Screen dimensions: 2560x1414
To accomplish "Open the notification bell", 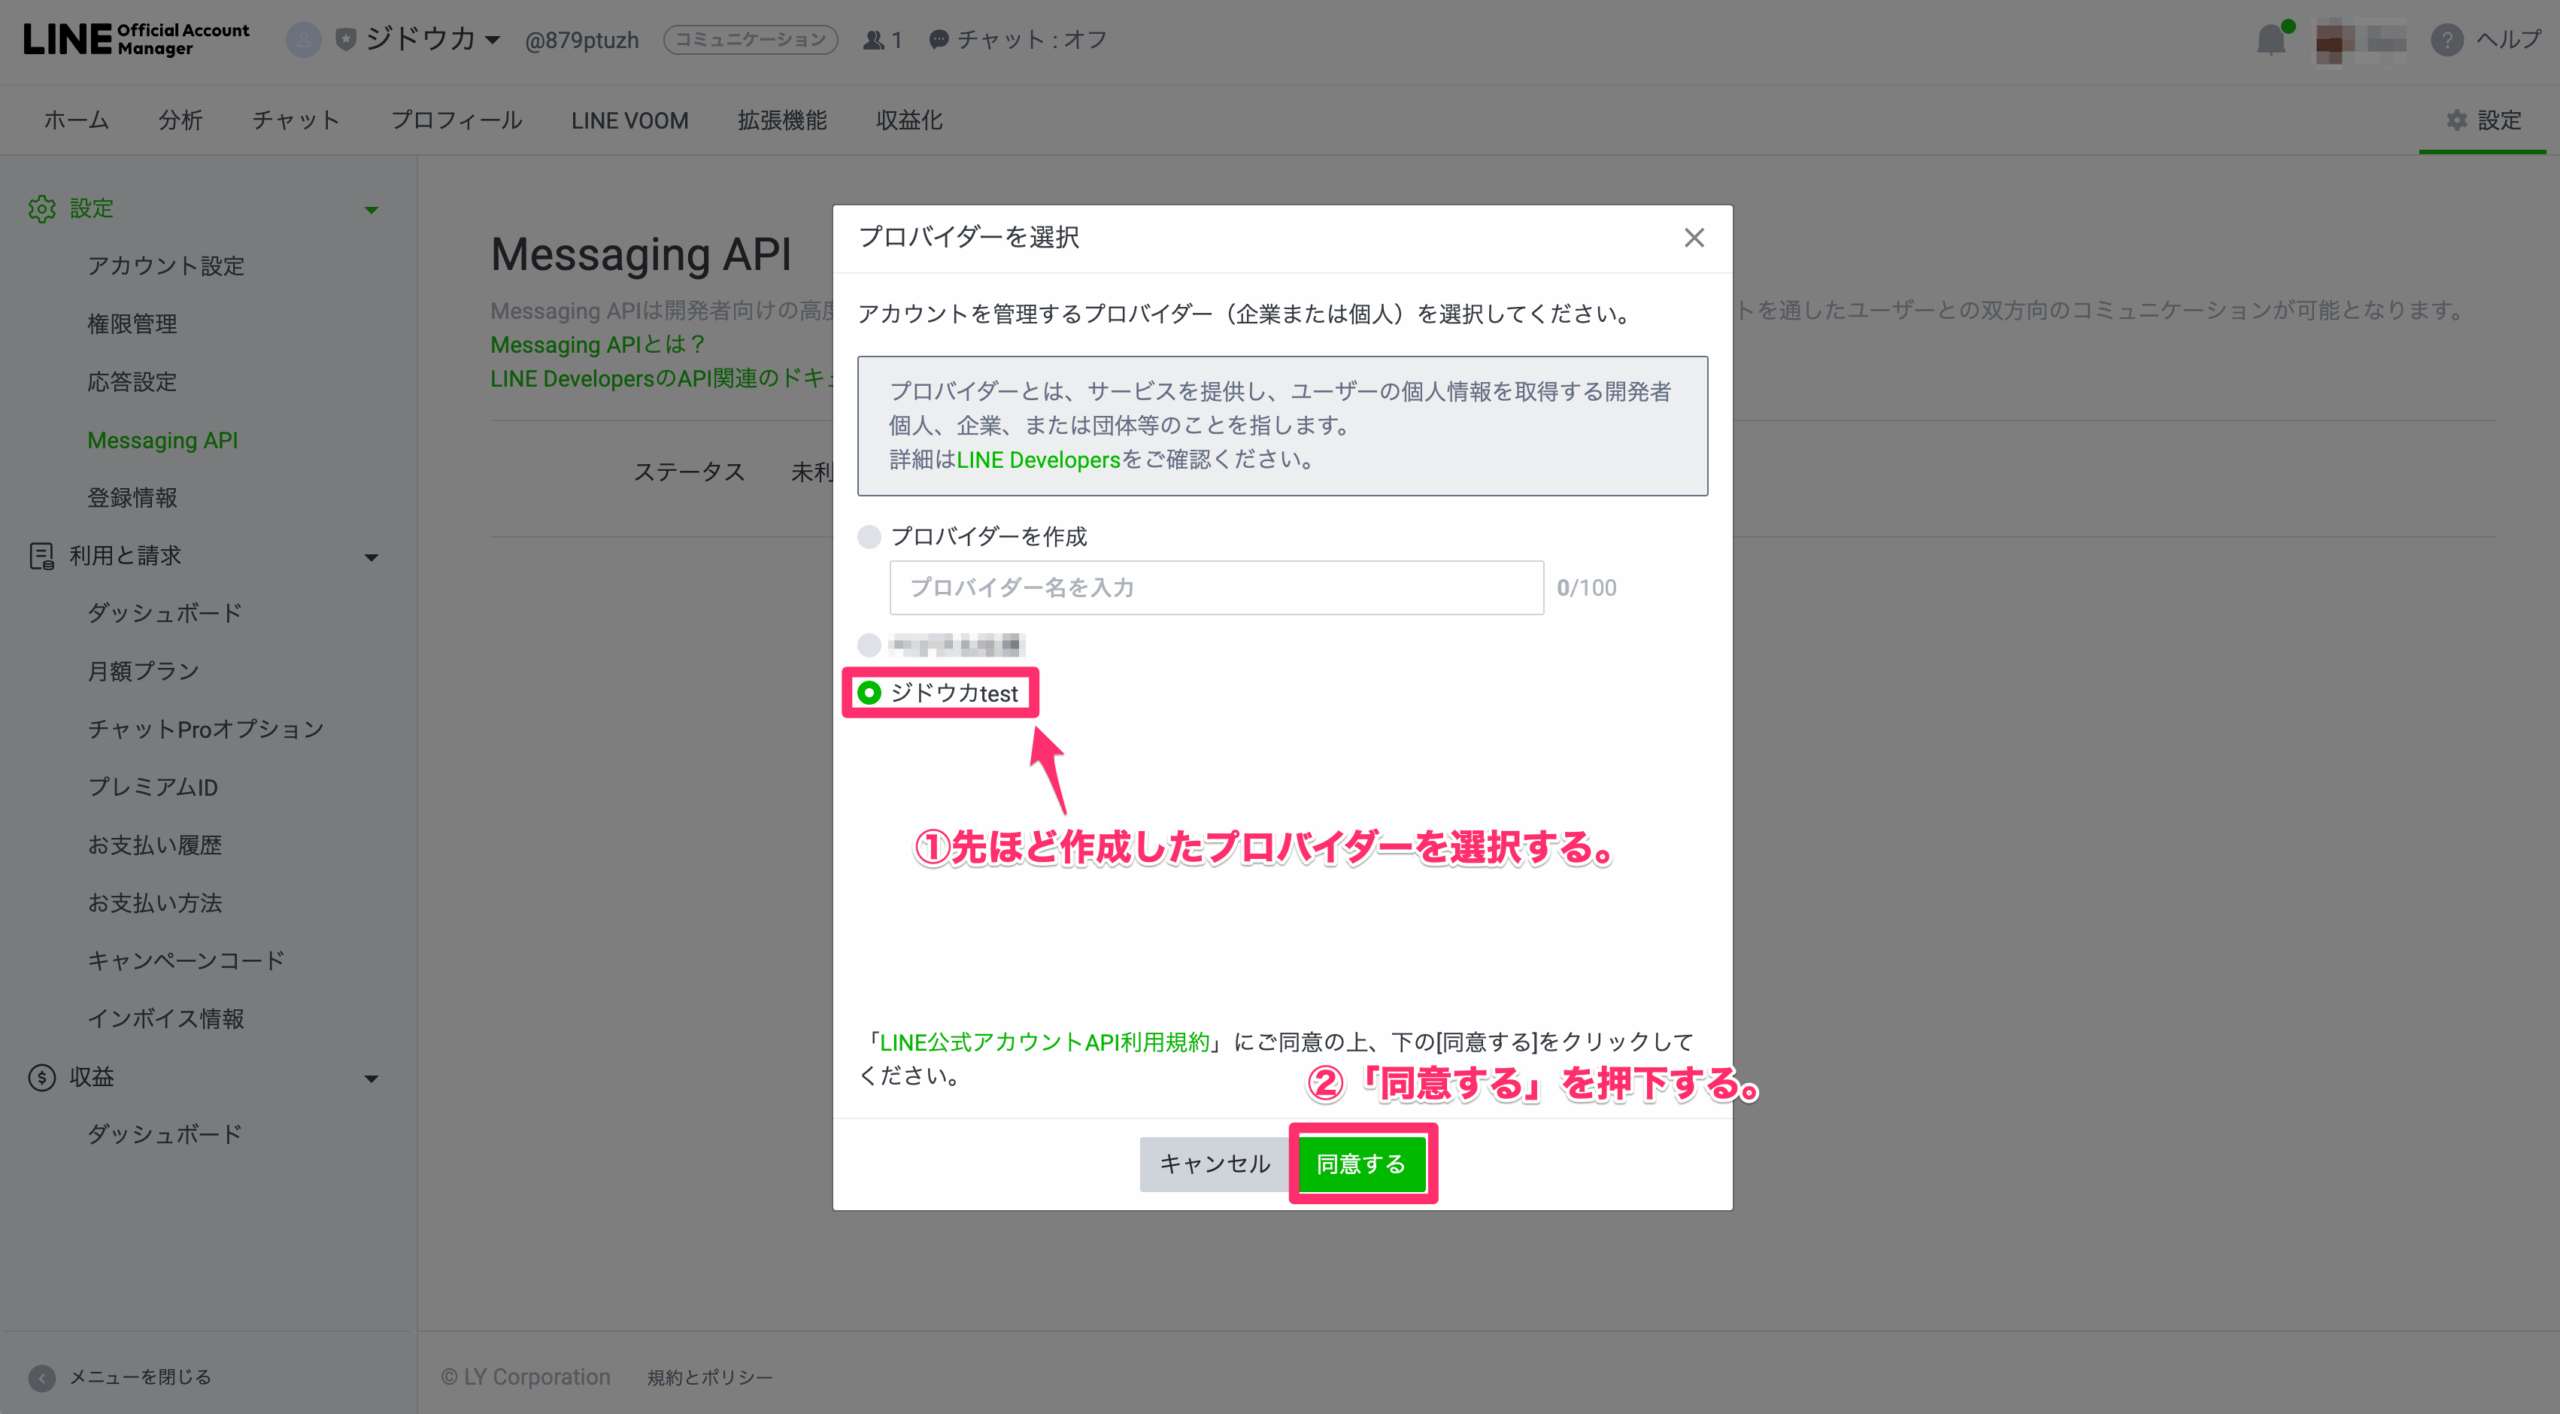I will [x=2272, y=39].
